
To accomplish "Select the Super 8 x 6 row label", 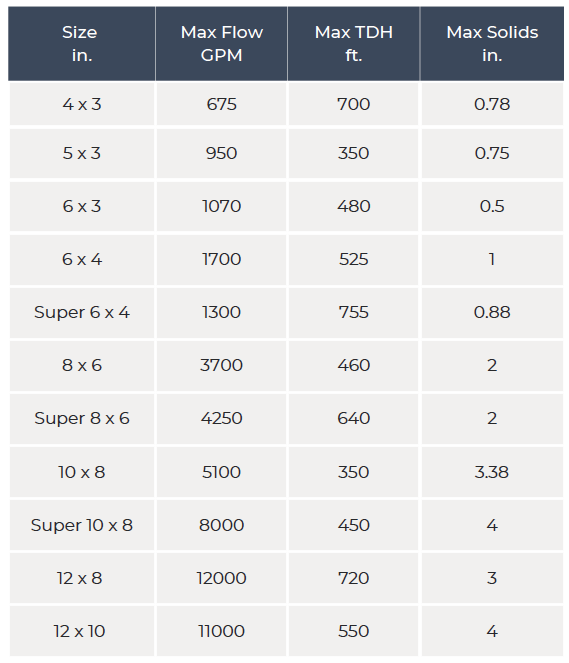I will (x=82, y=419).
